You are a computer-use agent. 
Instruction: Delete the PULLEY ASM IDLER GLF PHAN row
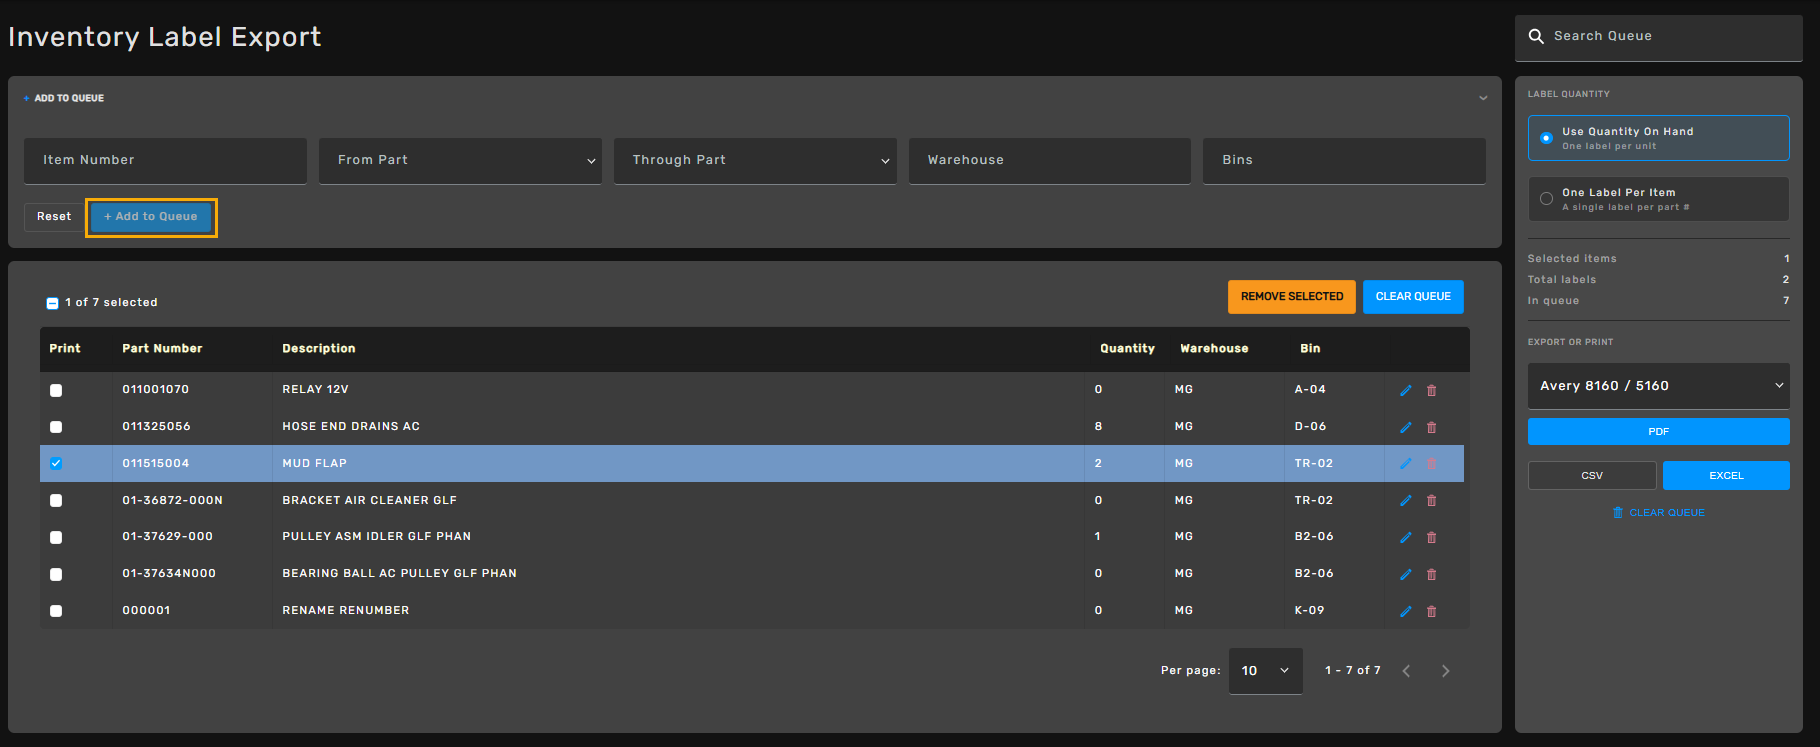[x=1431, y=537]
